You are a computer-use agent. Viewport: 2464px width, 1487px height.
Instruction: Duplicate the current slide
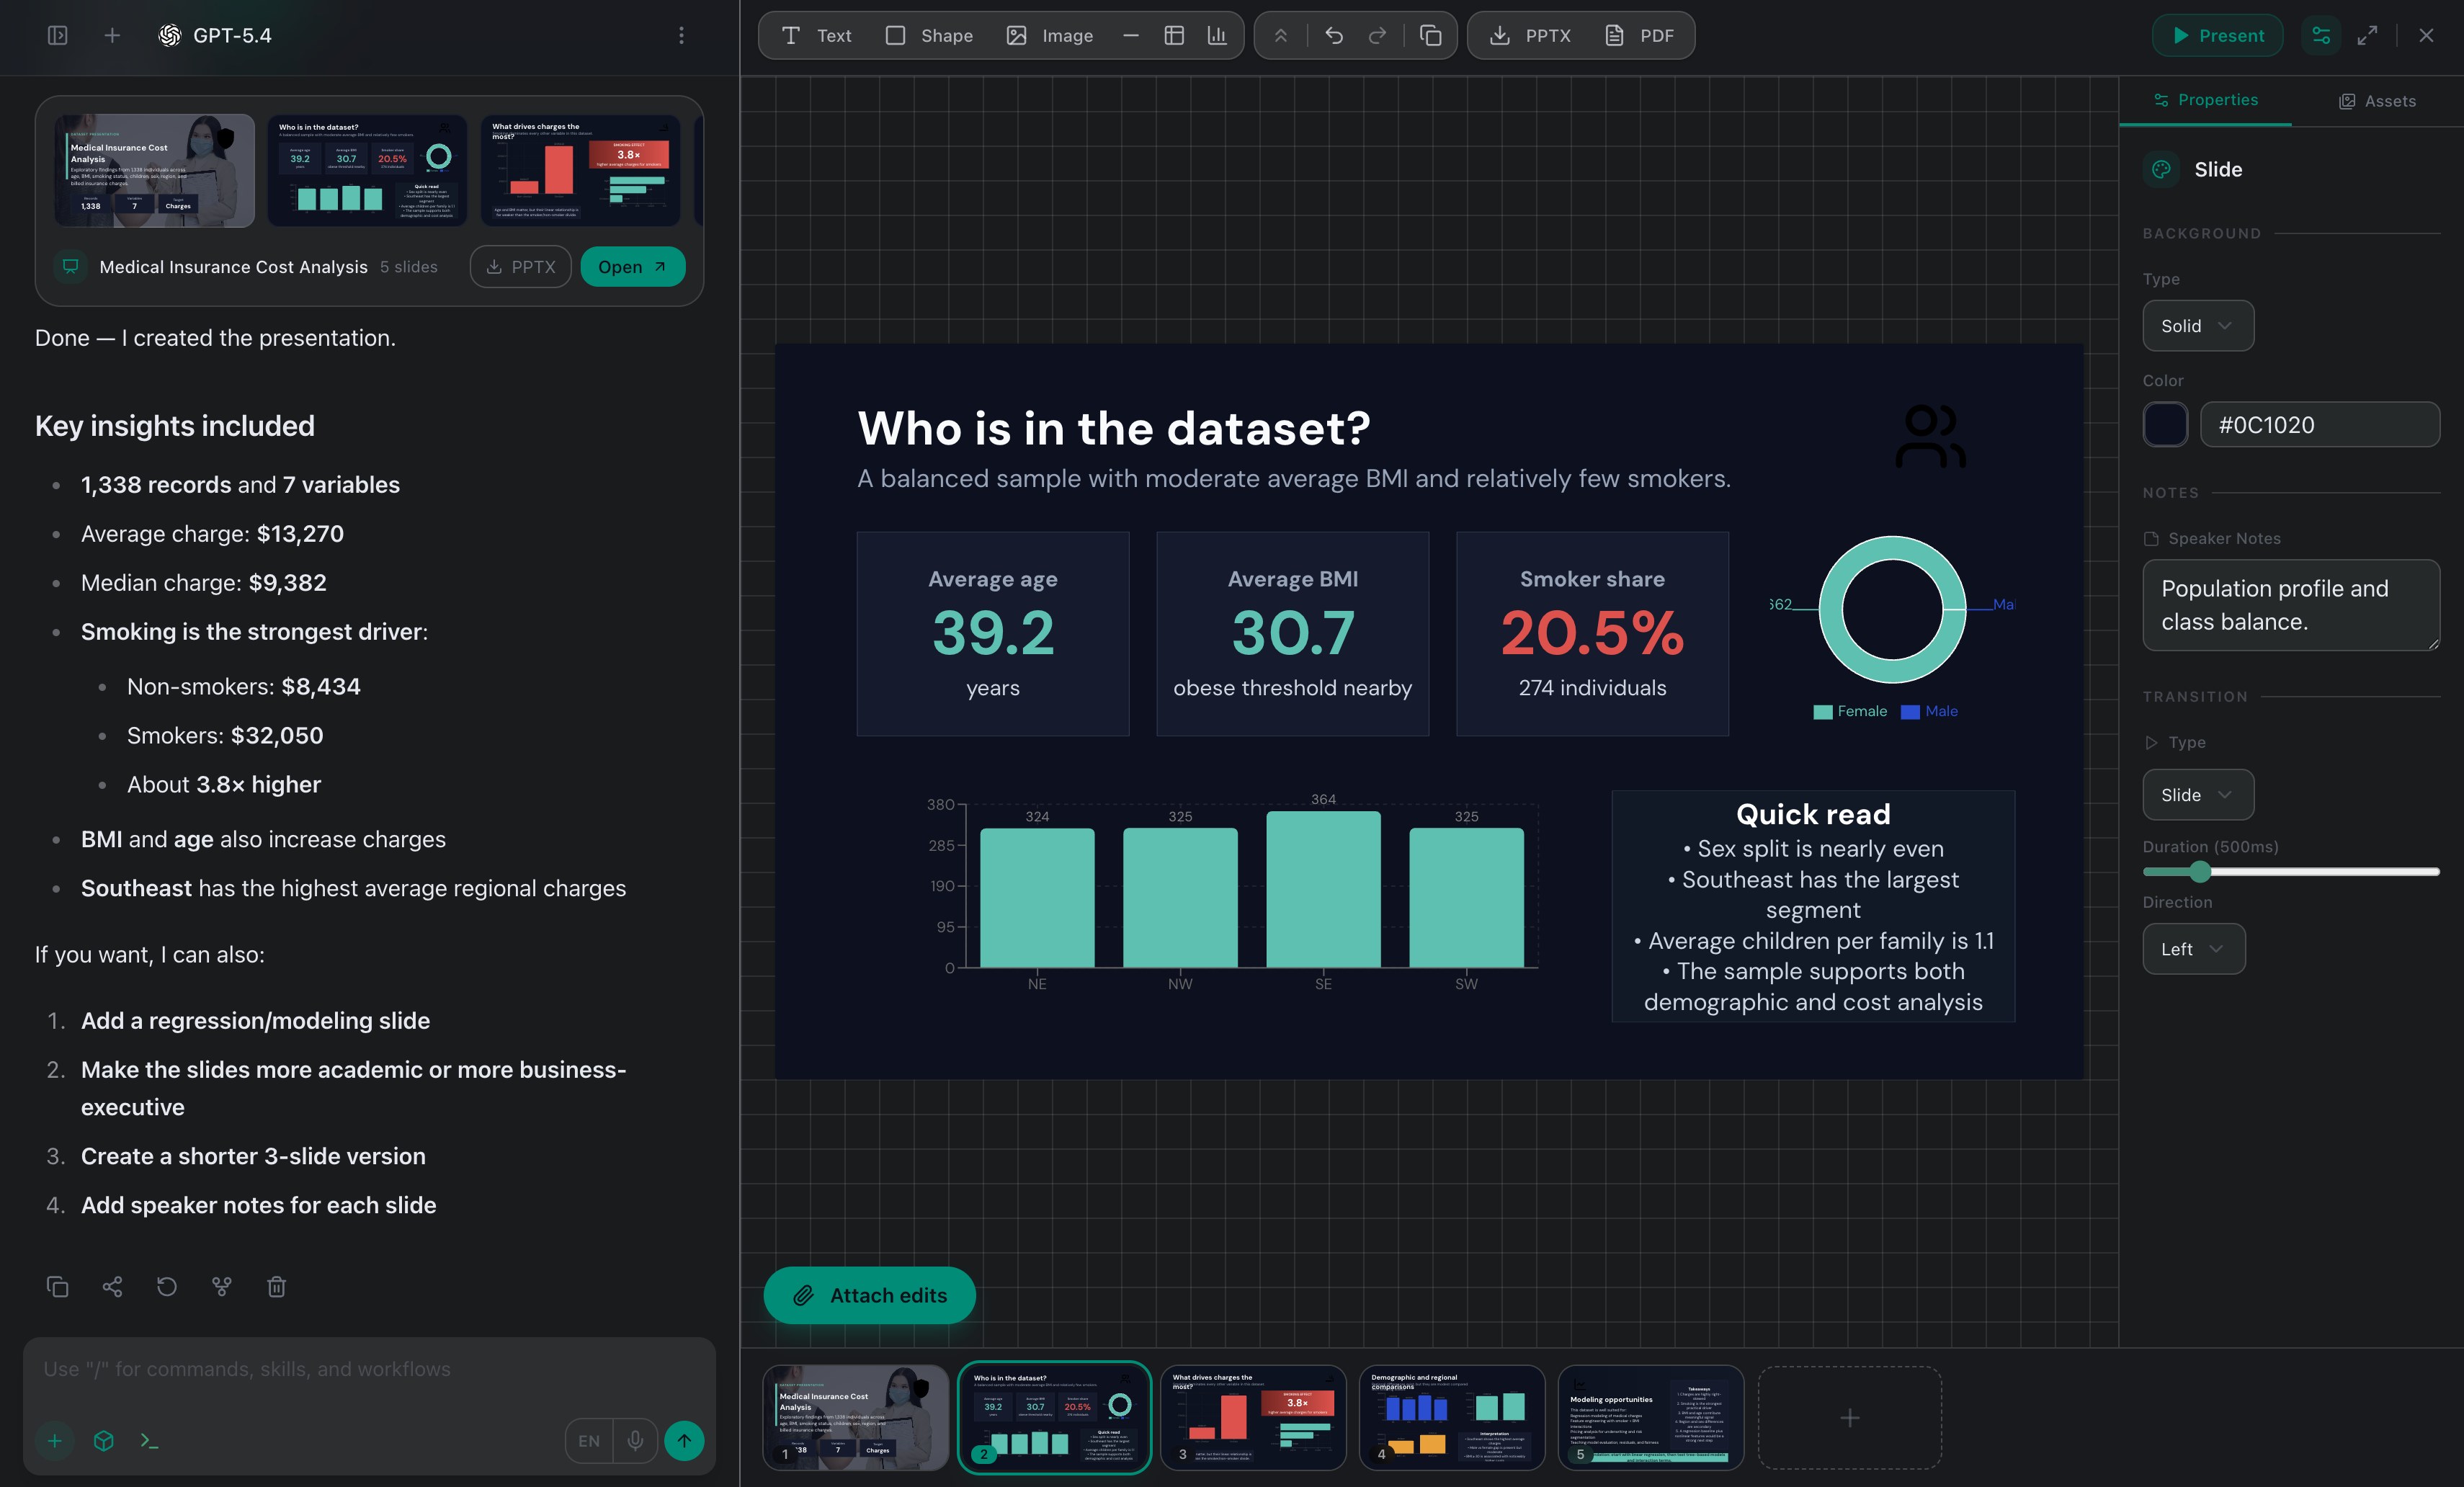click(x=1430, y=35)
